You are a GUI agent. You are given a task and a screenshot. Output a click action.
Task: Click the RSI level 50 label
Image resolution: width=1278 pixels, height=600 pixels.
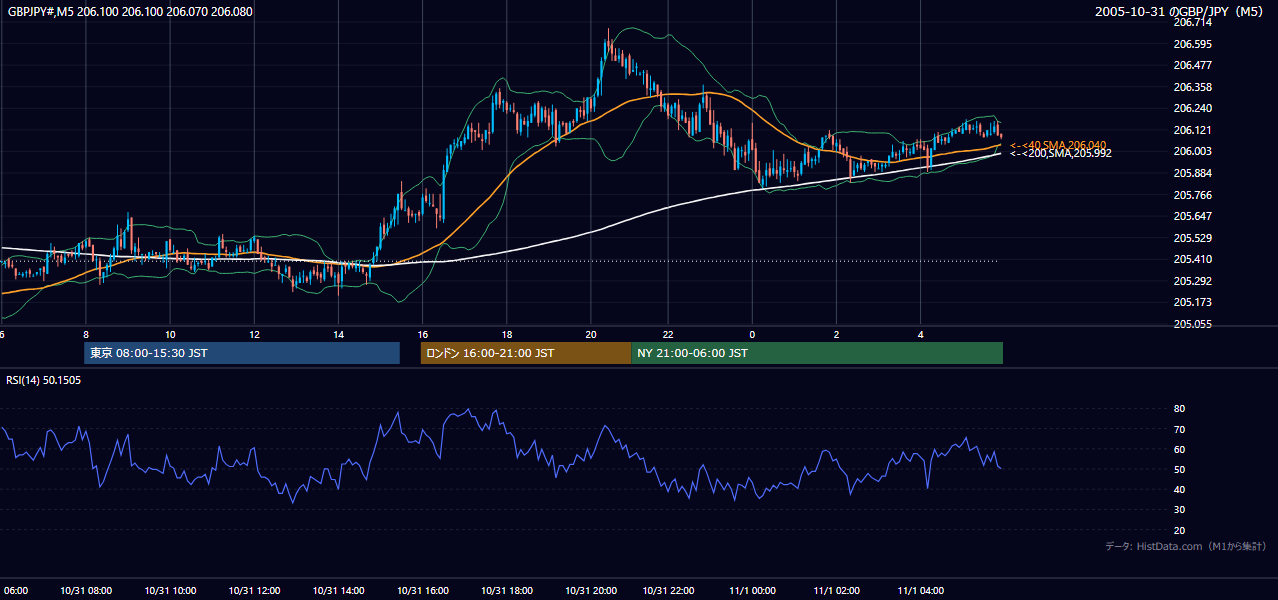[1179, 469]
